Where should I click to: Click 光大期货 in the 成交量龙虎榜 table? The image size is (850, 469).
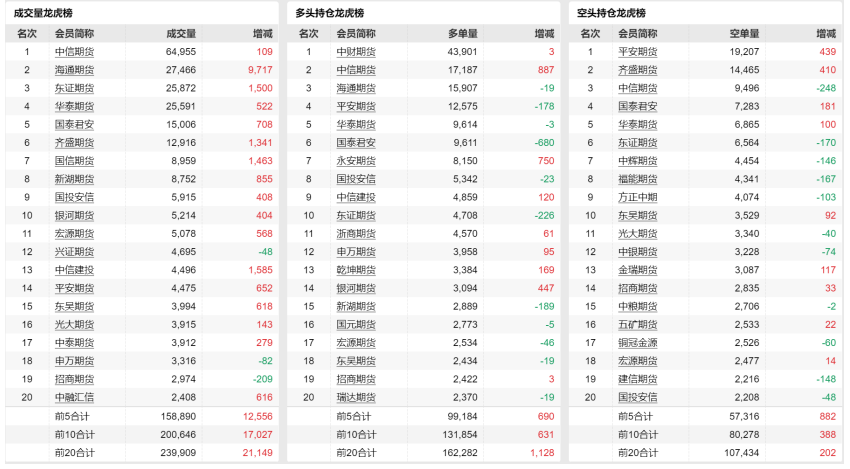click(x=74, y=325)
